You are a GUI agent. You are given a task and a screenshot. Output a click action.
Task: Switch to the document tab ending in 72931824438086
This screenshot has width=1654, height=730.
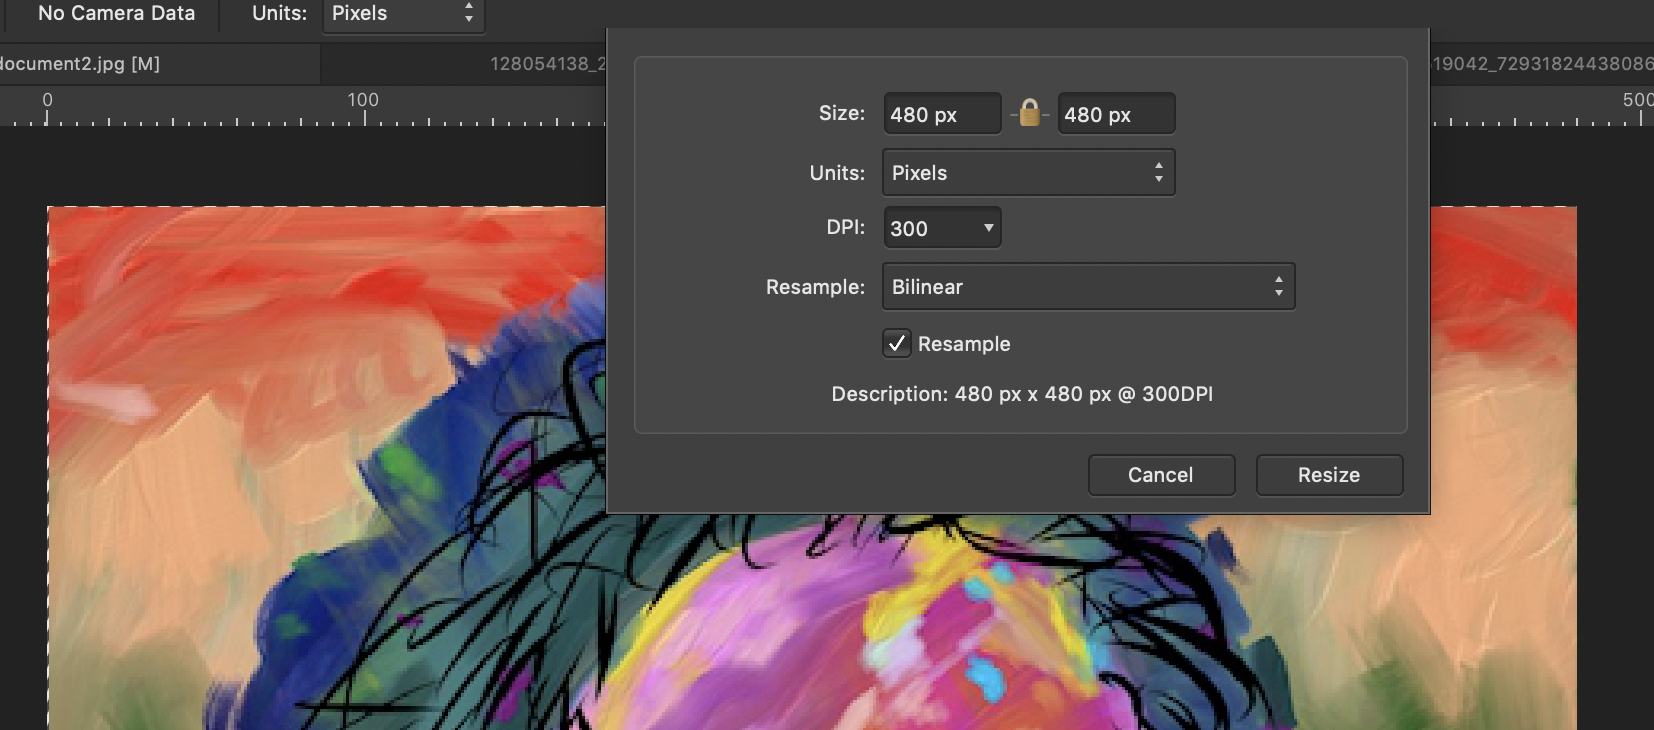(x=1542, y=64)
